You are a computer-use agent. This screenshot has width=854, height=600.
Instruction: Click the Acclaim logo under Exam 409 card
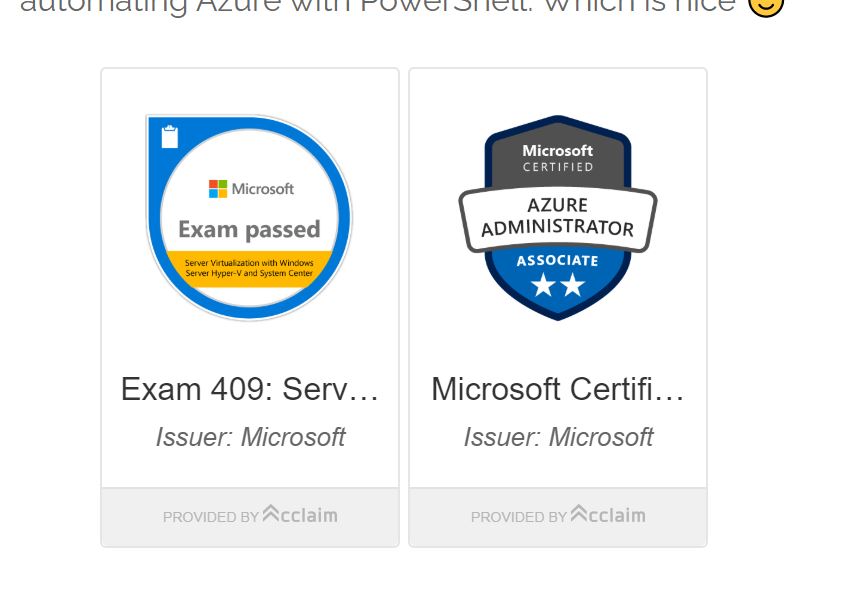tap(300, 515)
